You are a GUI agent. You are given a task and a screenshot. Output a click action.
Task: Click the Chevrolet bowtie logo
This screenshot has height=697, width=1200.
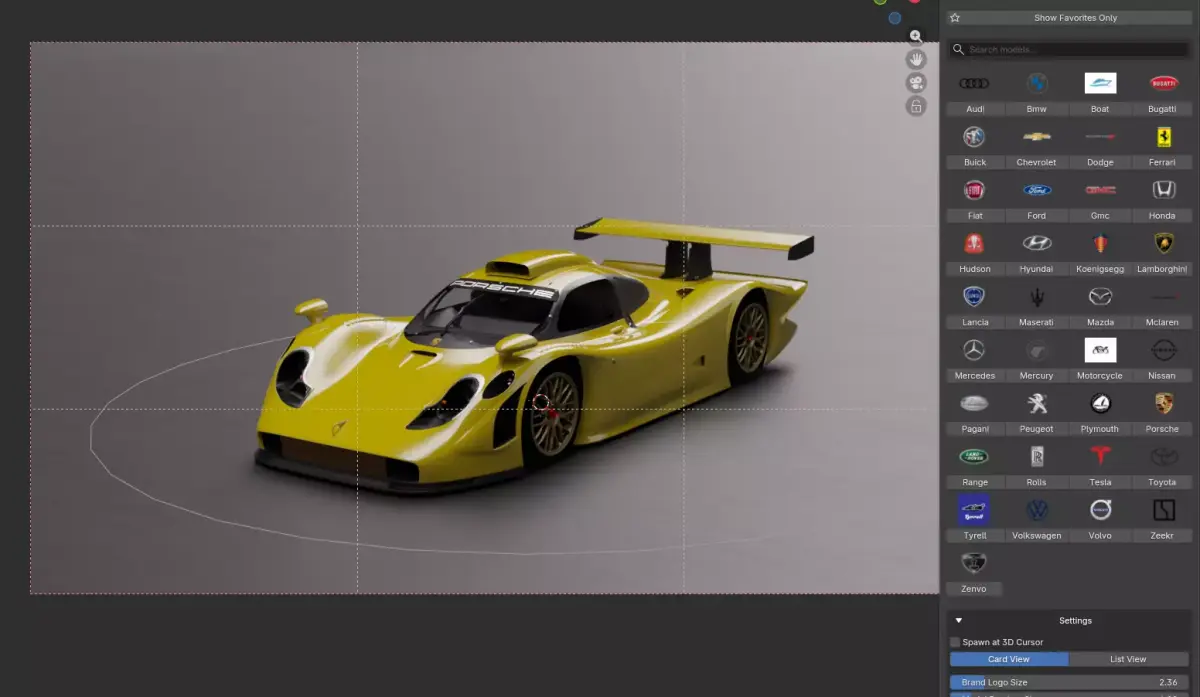pos(1037,136)
